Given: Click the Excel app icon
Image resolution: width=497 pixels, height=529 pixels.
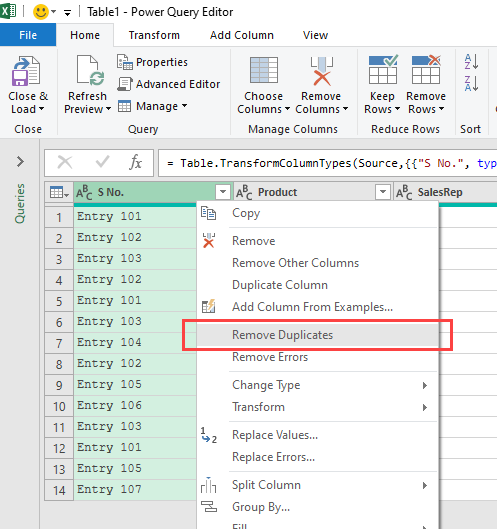Looking at the screenshot, I should 8,11.
